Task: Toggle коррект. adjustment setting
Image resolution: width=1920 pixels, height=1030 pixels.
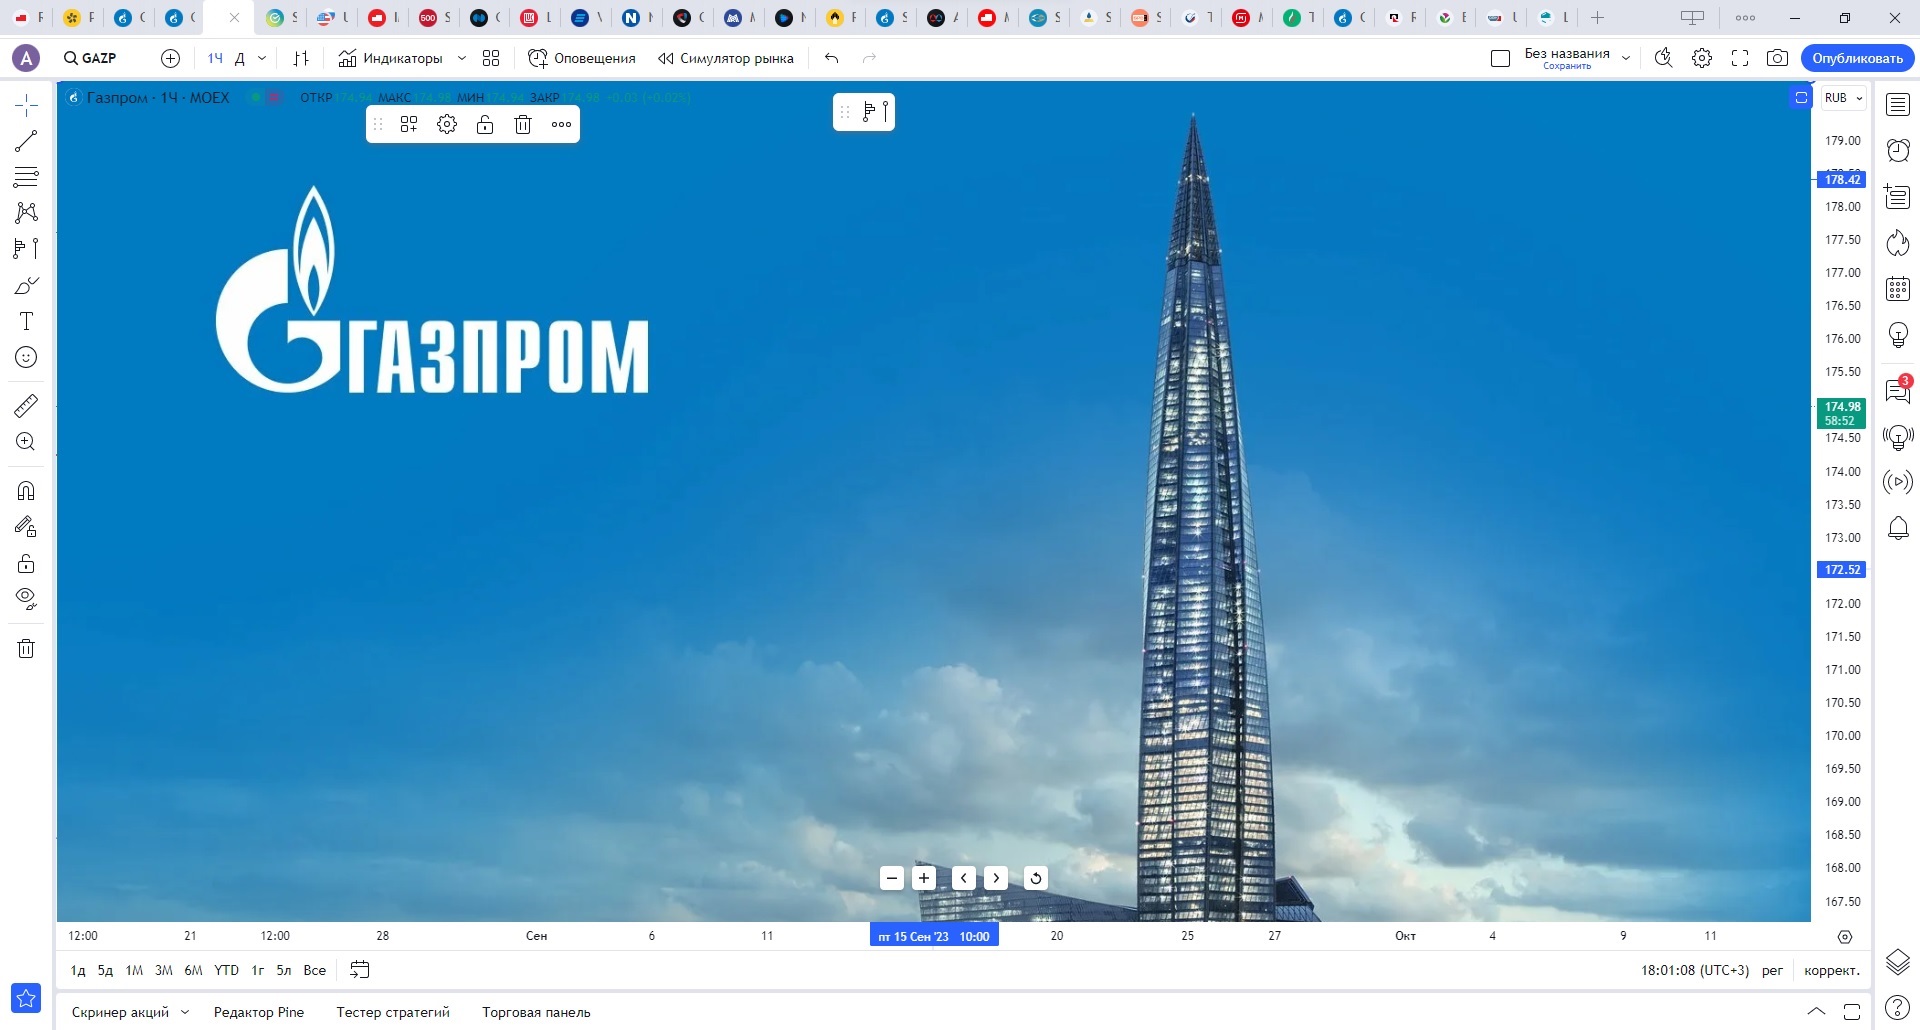Action: click(1832, 970)
